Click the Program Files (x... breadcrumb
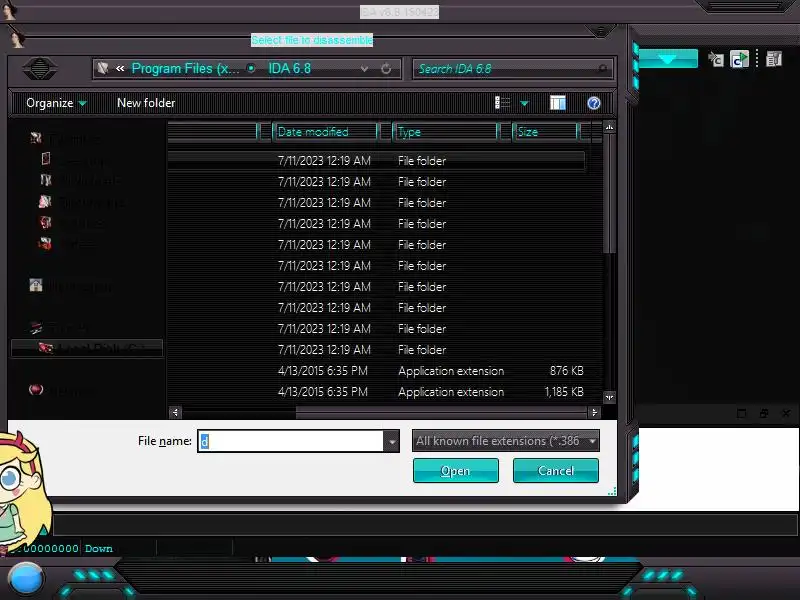 click(x=185, y=68)
